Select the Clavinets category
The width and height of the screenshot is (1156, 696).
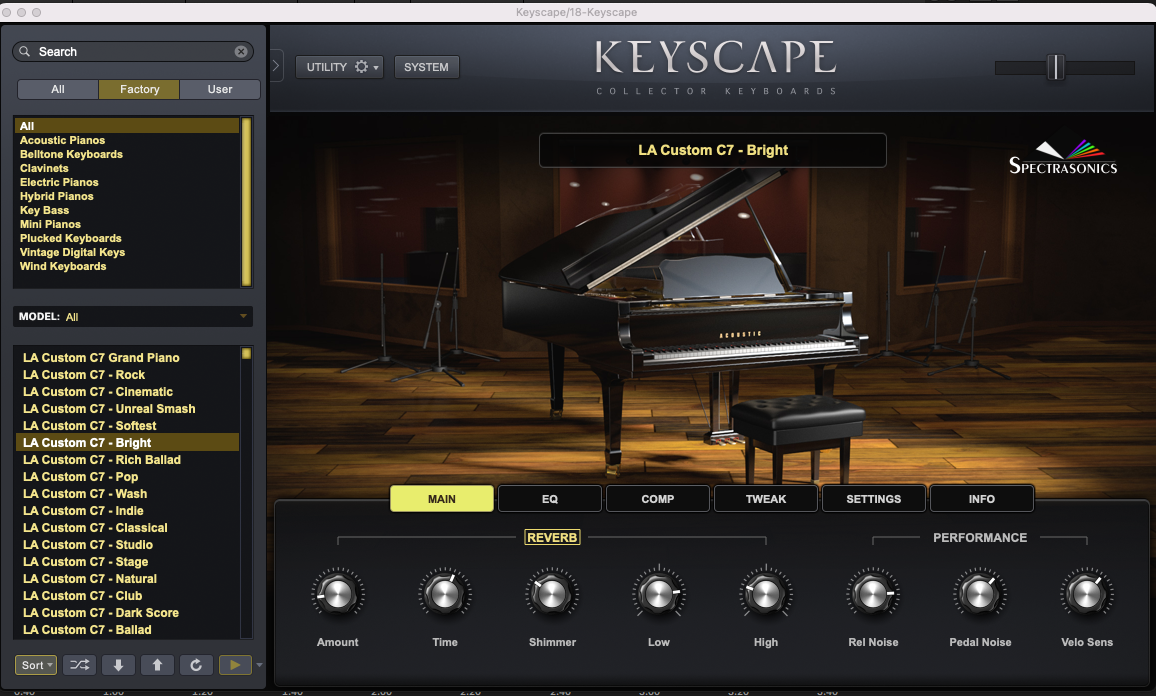point(44,168)
